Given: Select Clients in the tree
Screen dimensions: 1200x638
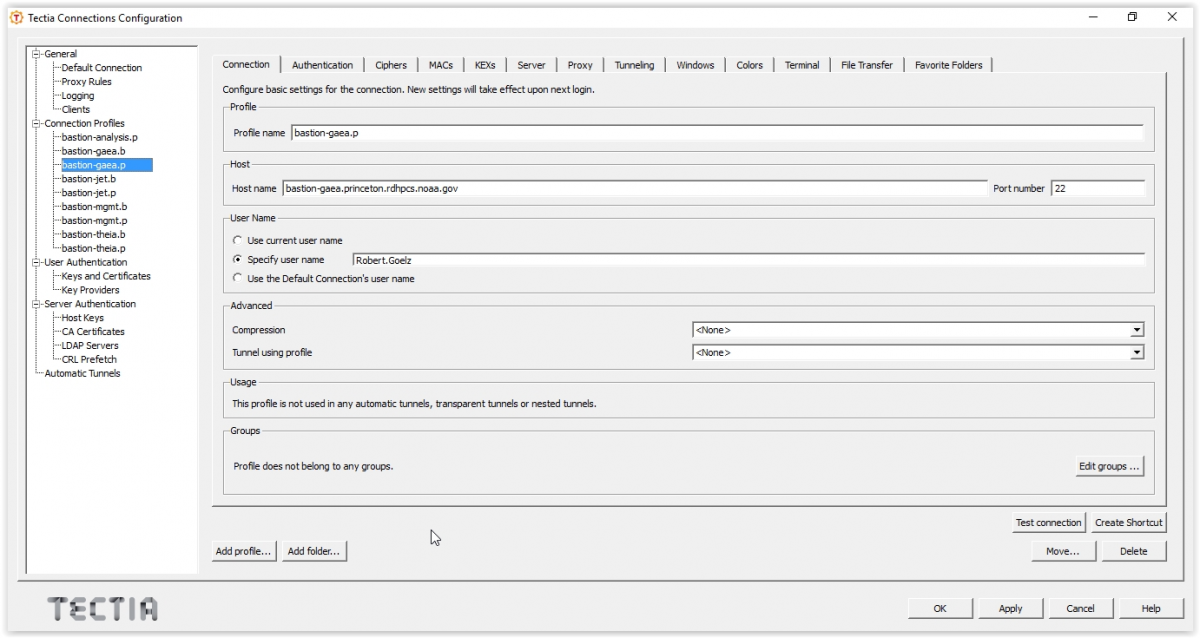Looking at the screenshot, I should pos(76,110).
